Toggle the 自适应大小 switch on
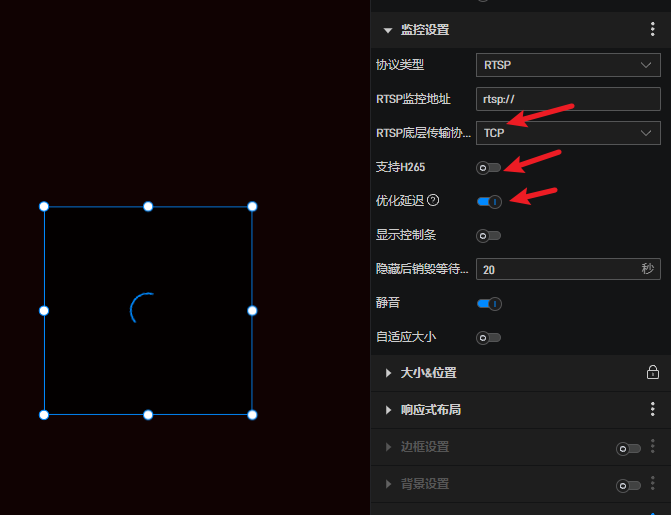This screenshot has height=515, width=671. [489, 337]
